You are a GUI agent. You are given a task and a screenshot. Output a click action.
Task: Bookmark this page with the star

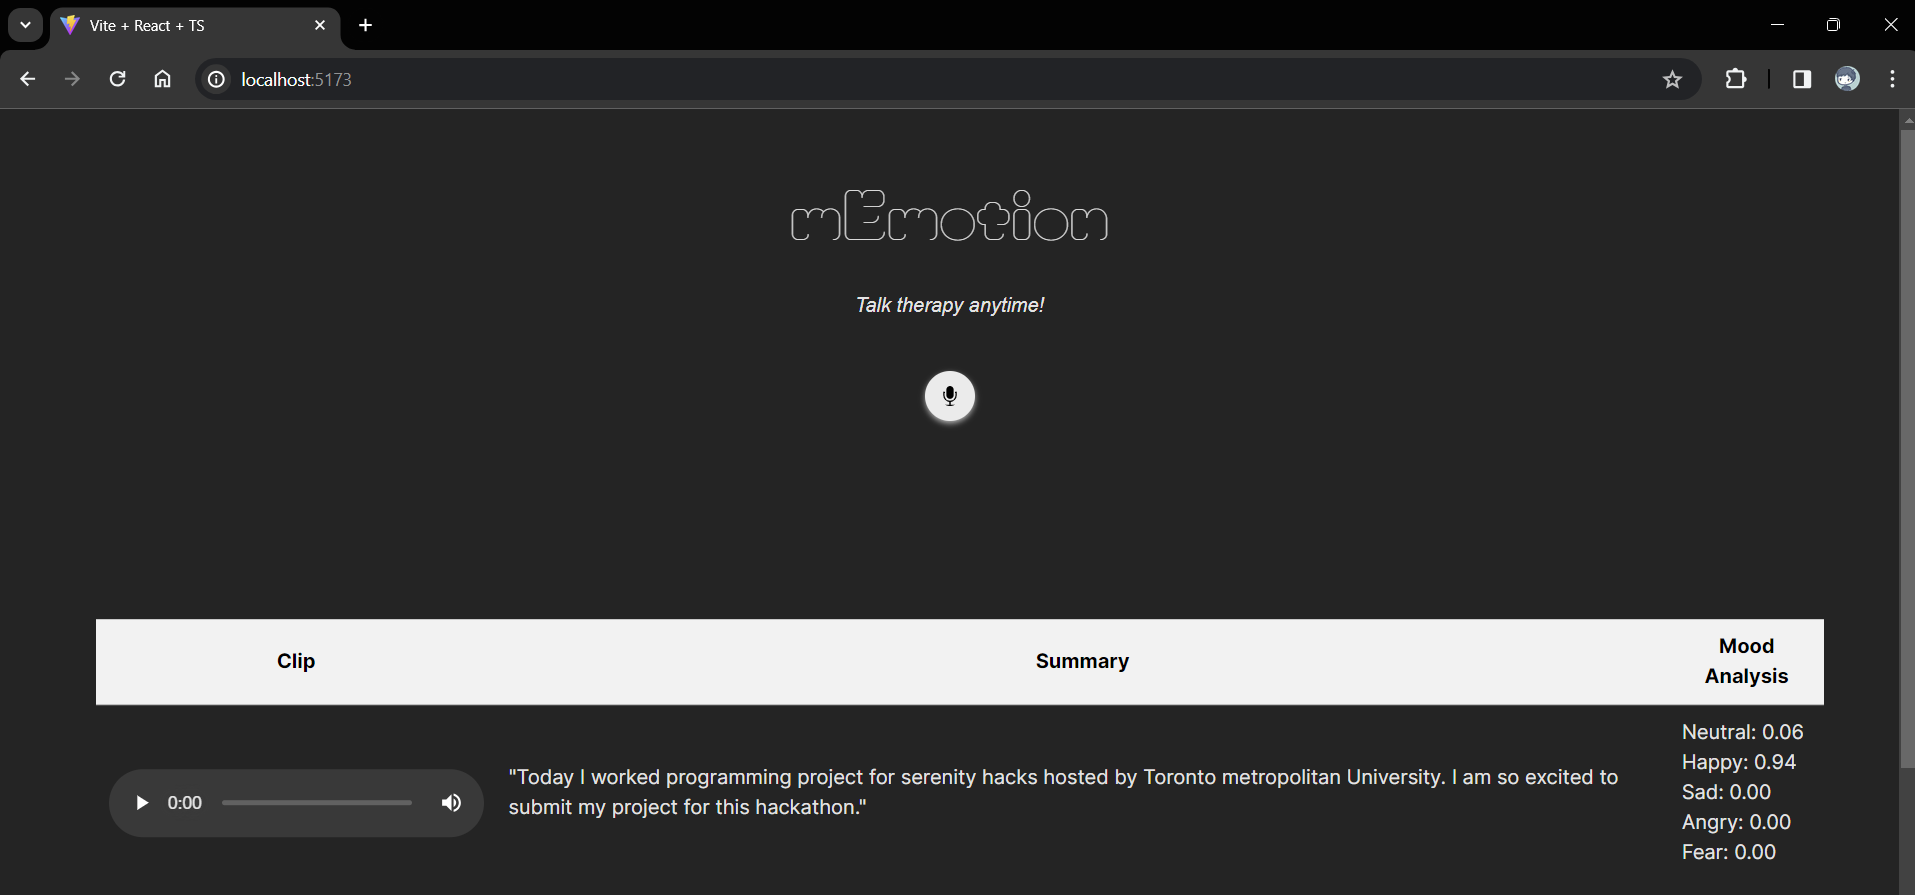tap(1672, 79)
